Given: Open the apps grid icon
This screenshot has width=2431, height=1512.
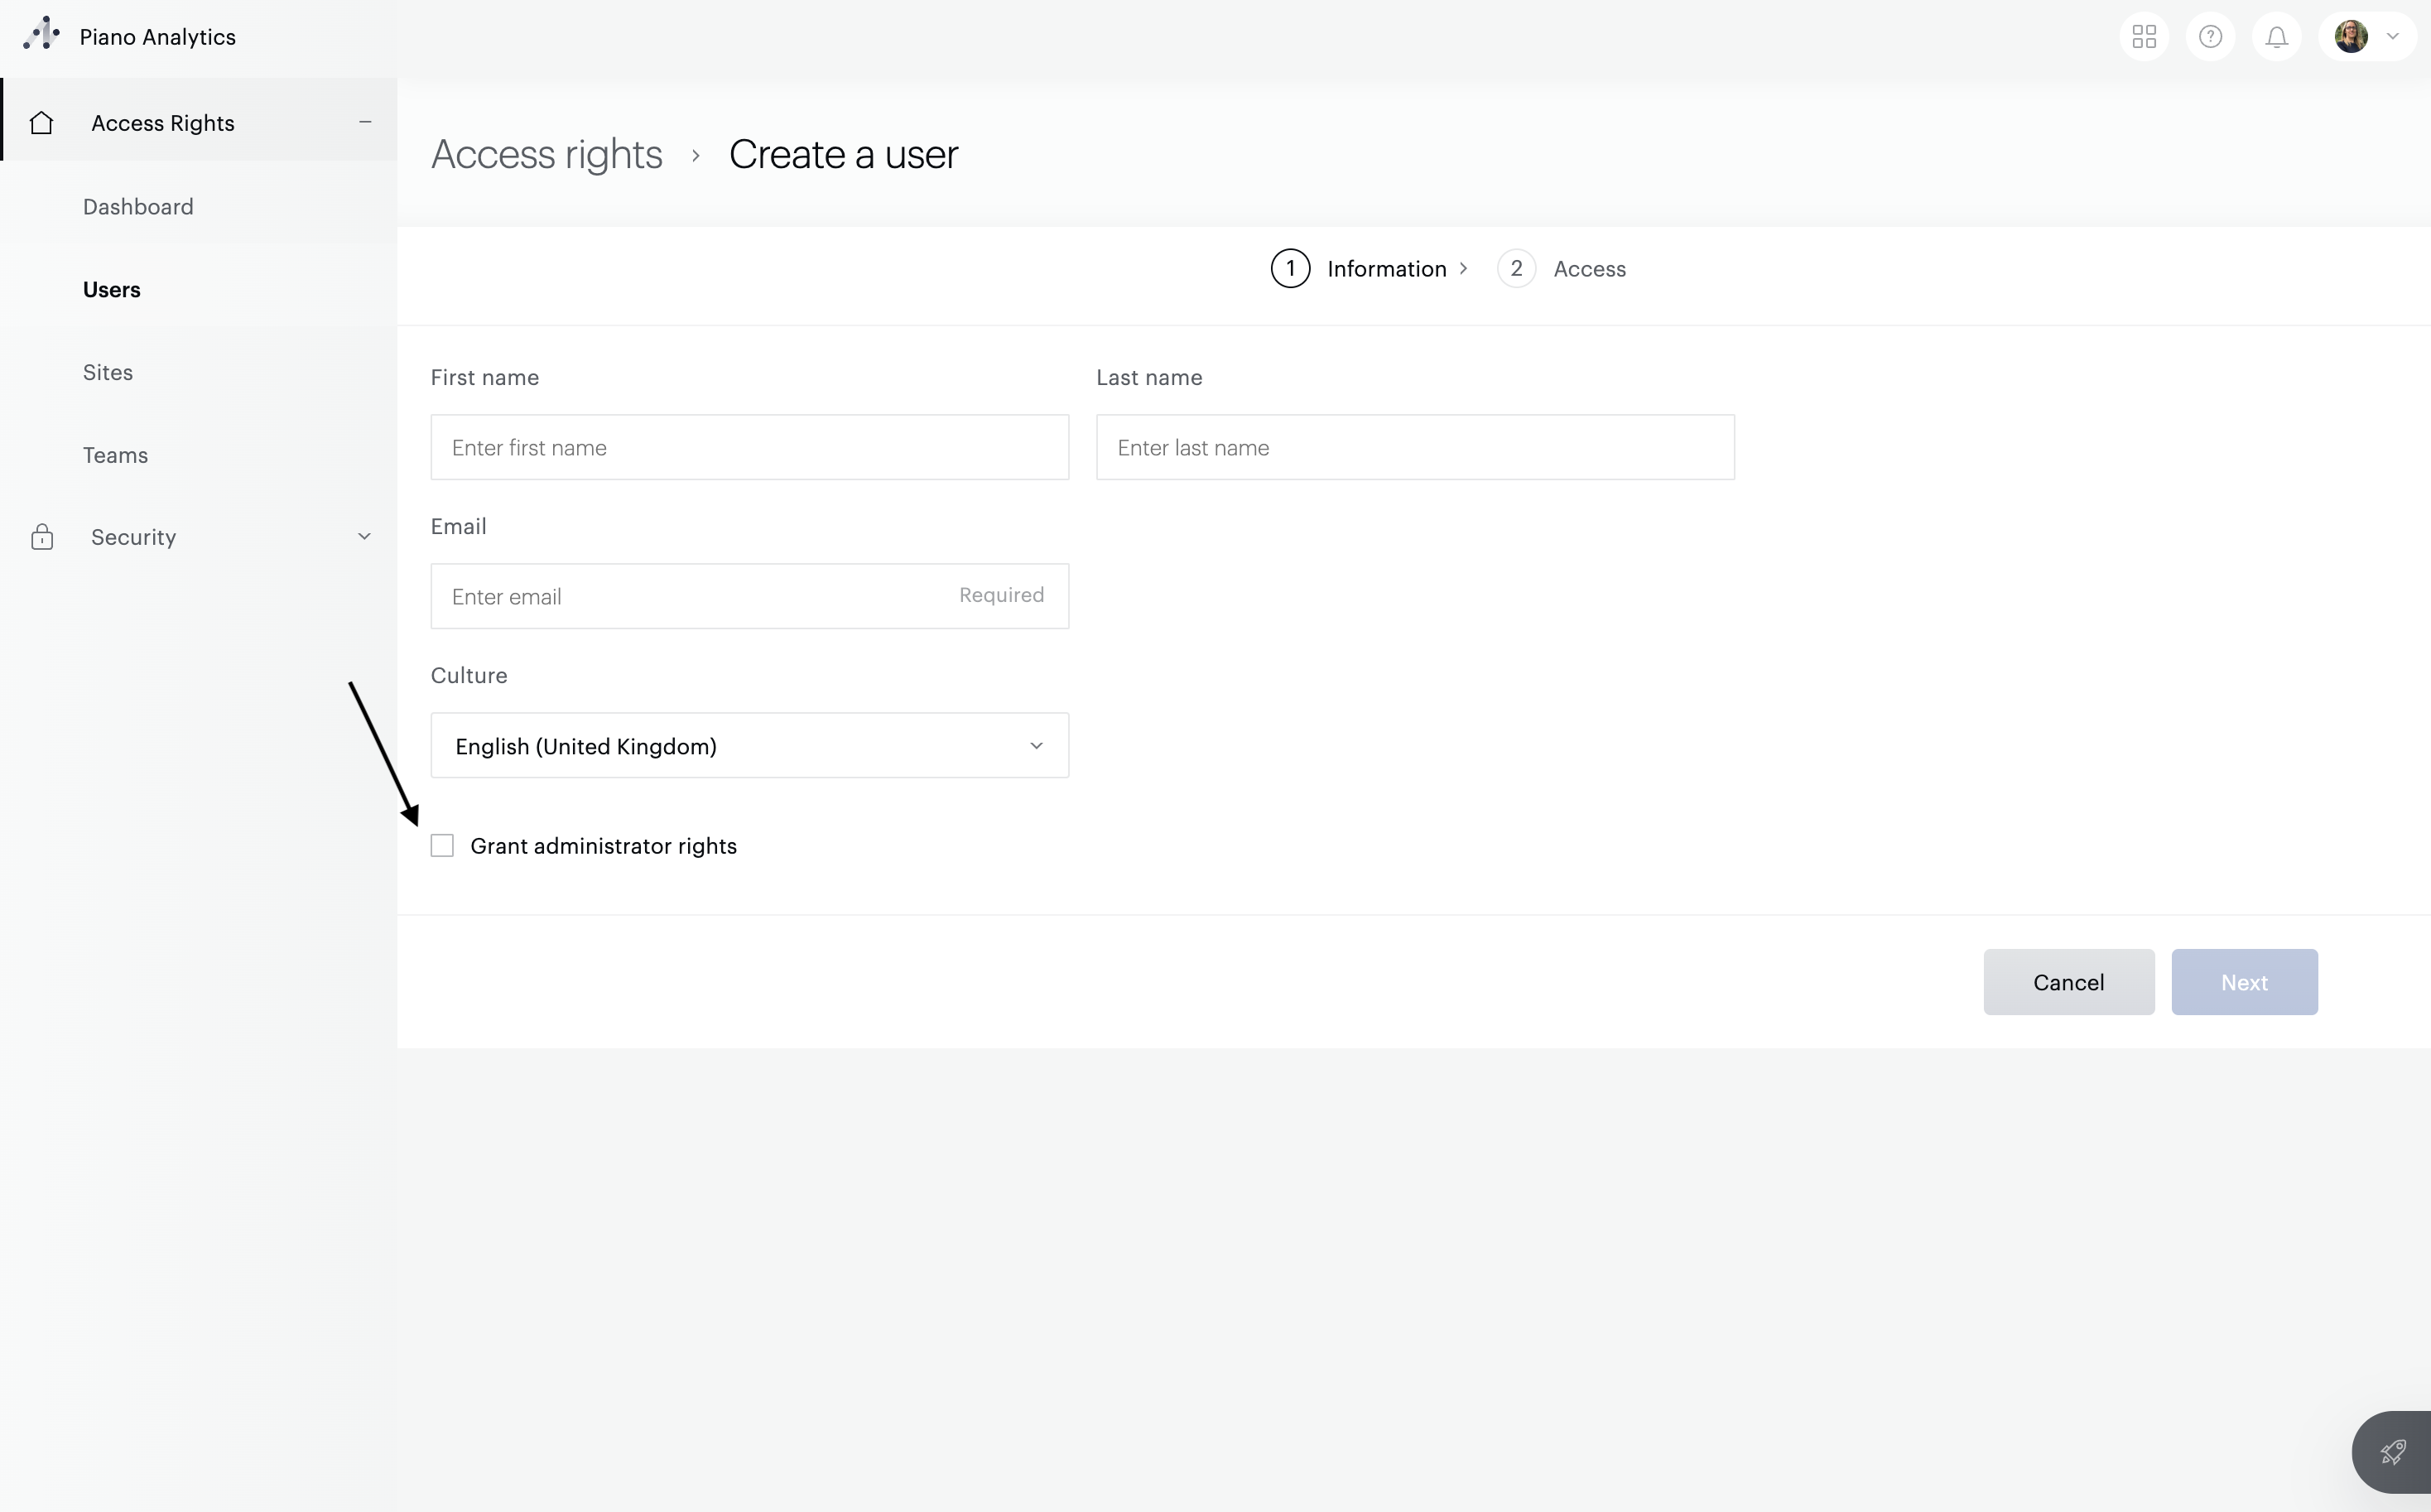Looking at the screenshot, I should (2143, 37).
